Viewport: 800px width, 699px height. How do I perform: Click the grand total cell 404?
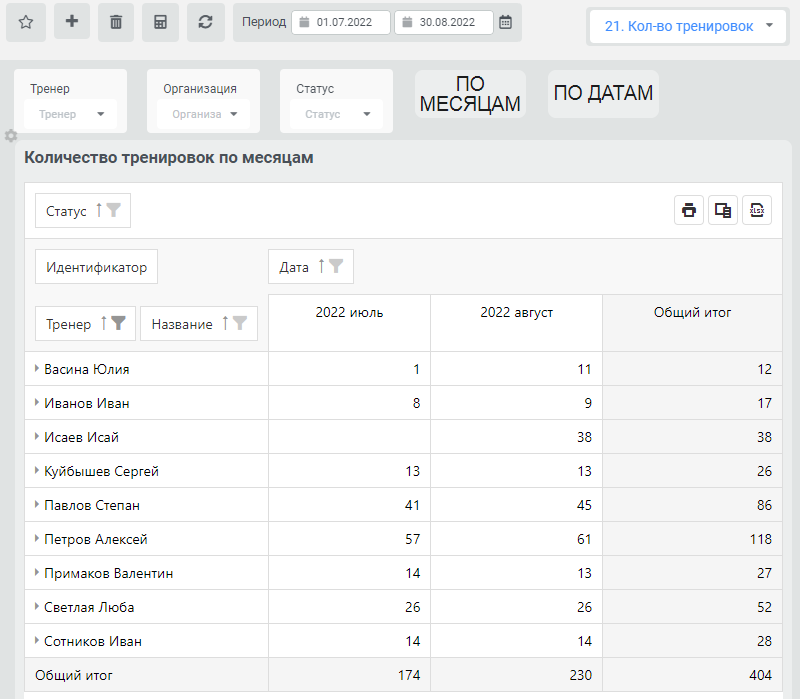[692, 675]
